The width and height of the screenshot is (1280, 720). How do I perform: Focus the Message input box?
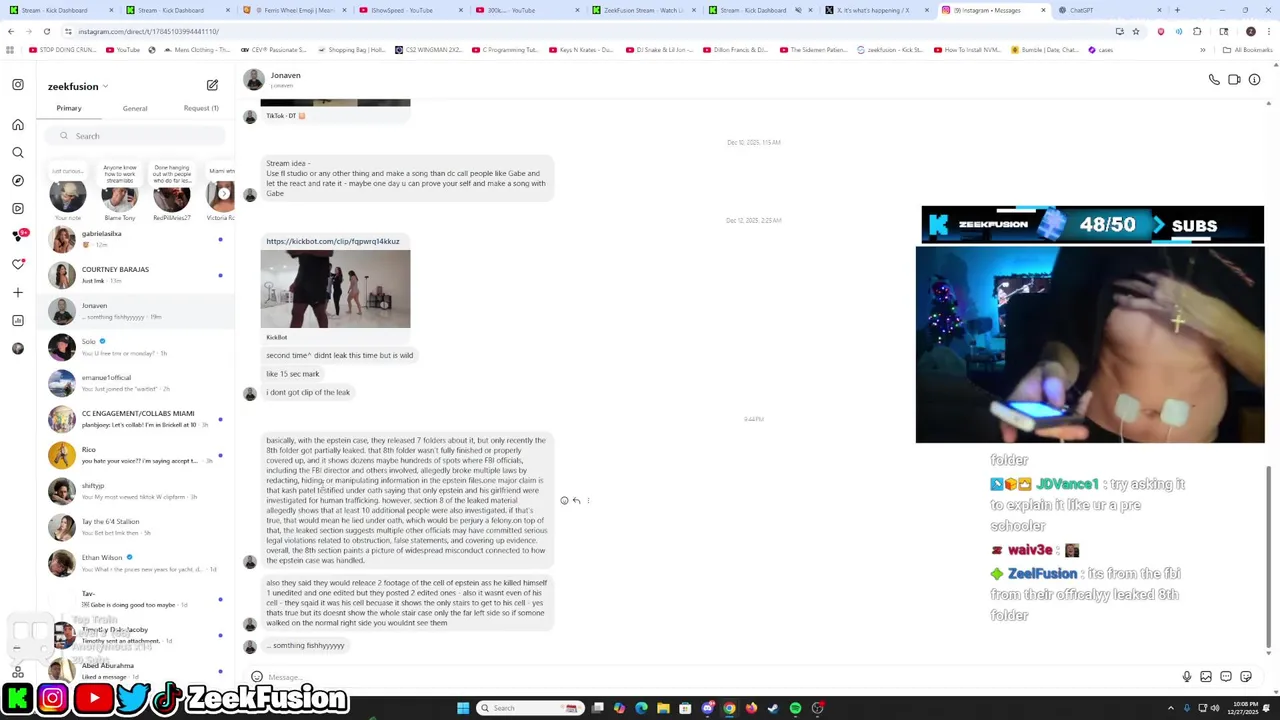[x=720, y=677]
